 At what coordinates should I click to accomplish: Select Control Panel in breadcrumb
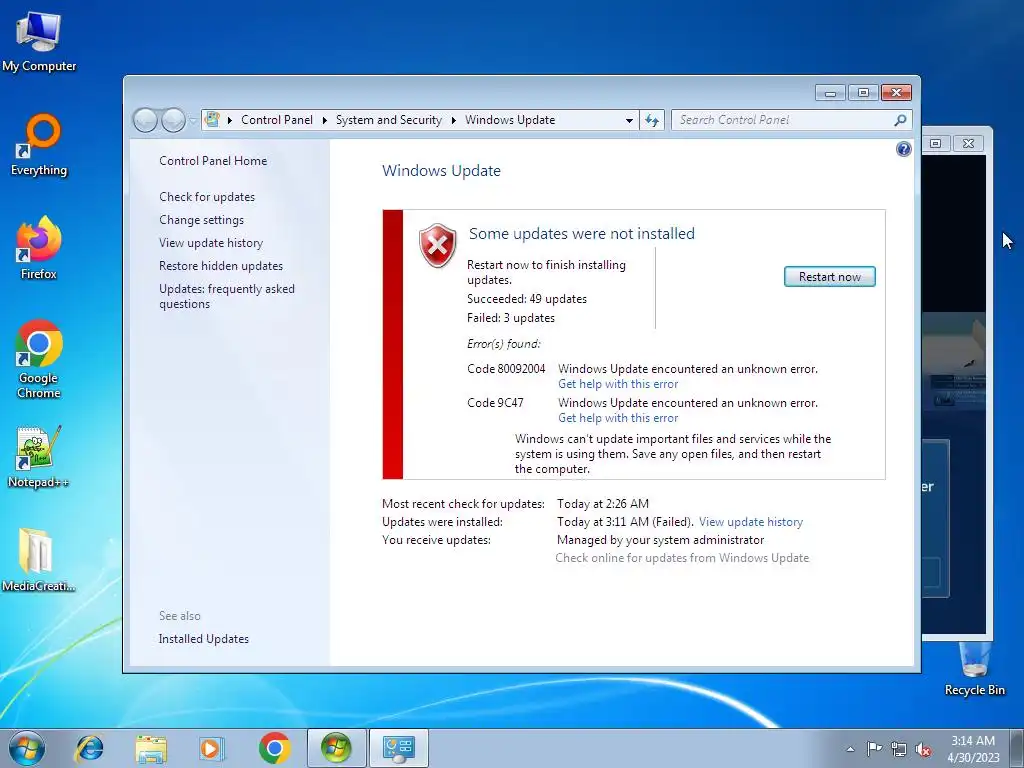277,120
